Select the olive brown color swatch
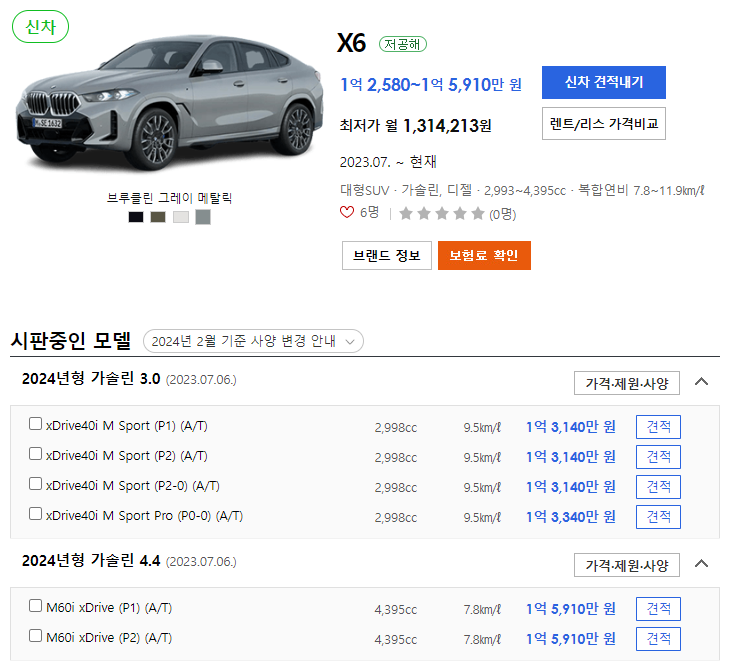The image size is (733, 667). pyautogui.click(x=158, y=217)
